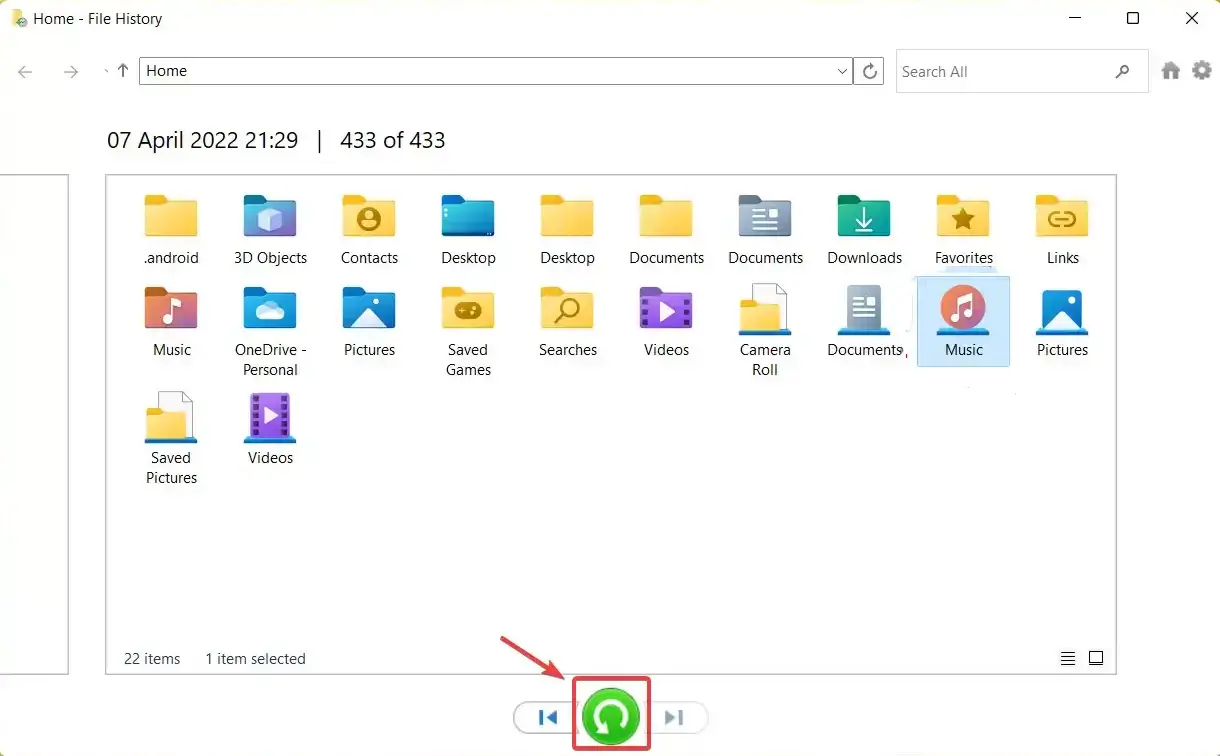Select the 3D Objects folder
Screen dimensions: 1220x756
(x=270, y=229)
